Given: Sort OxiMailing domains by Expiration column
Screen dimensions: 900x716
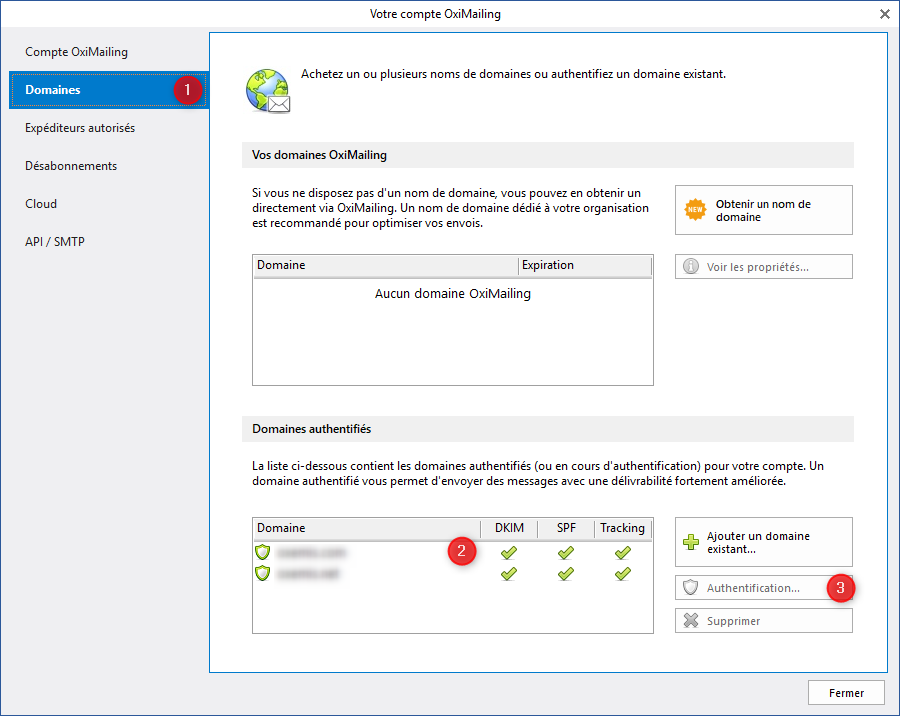Looking at the screenshot, I should (585, 265).
